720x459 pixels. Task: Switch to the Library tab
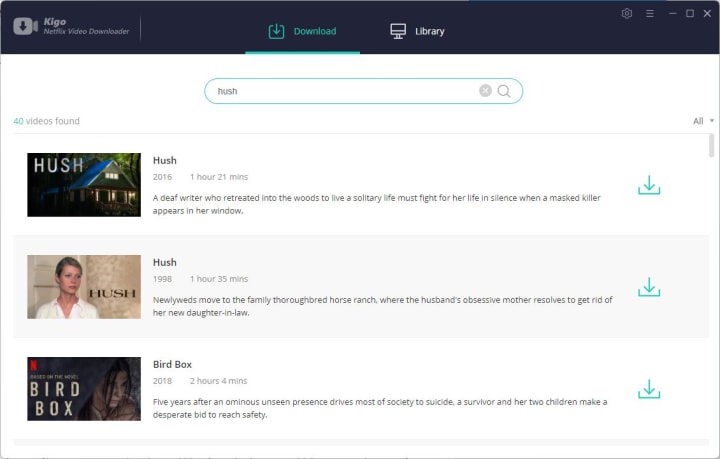click(417, 31)
